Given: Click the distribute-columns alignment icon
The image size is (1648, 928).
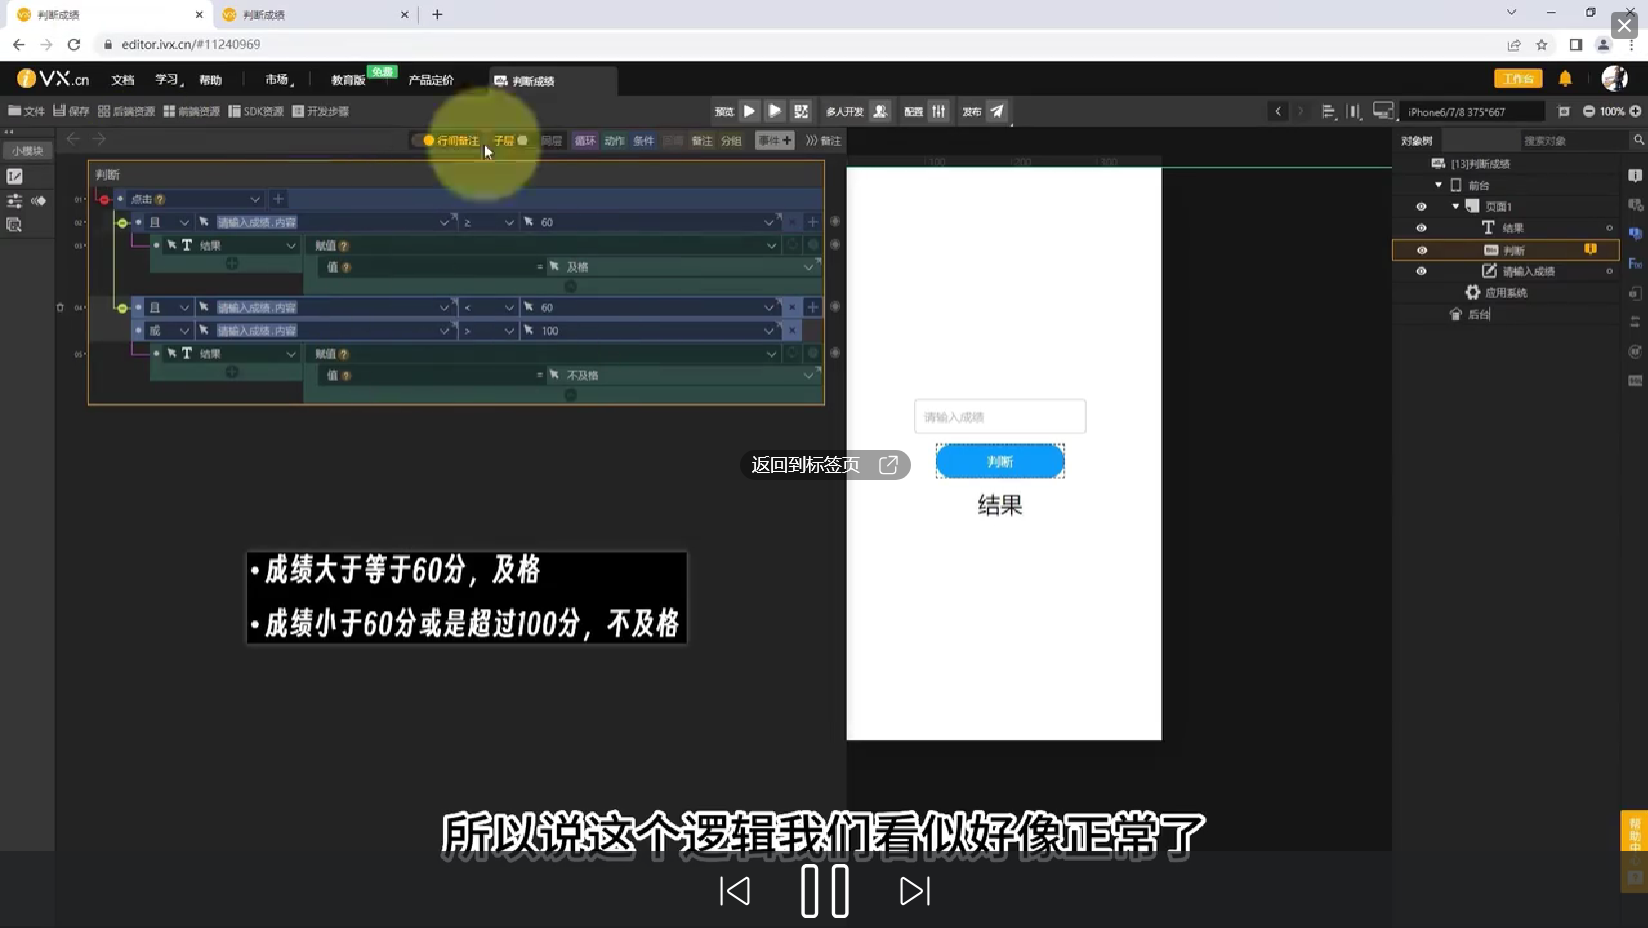Looking at the screenshot, I should click(x=1354, y=111).
